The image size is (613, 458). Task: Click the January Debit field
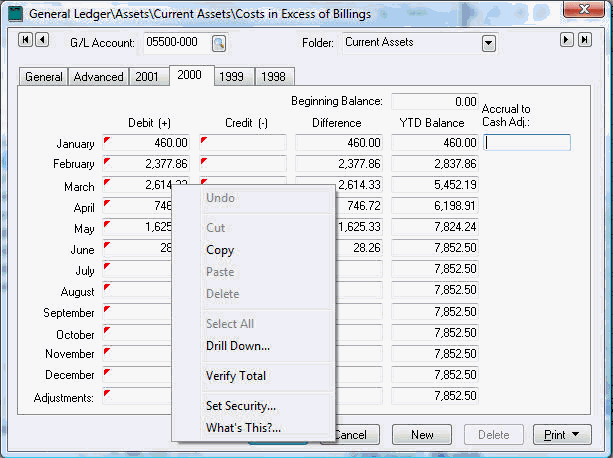(x=146, y=143)
